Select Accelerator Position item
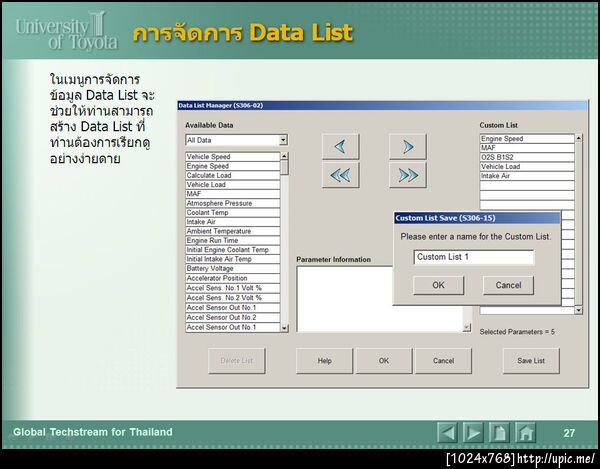 click(233, 278)
